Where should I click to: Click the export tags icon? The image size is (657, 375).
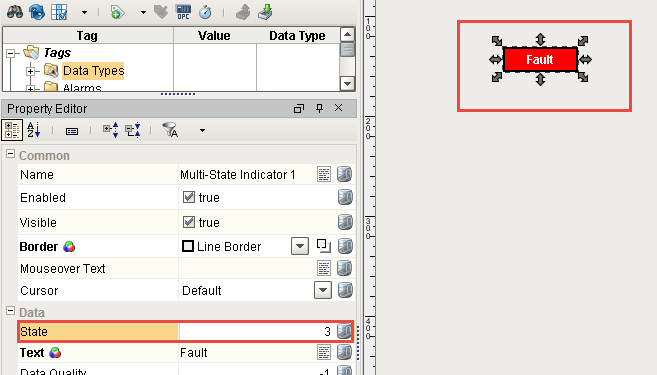pyautogui.click(x=243, y=12)
